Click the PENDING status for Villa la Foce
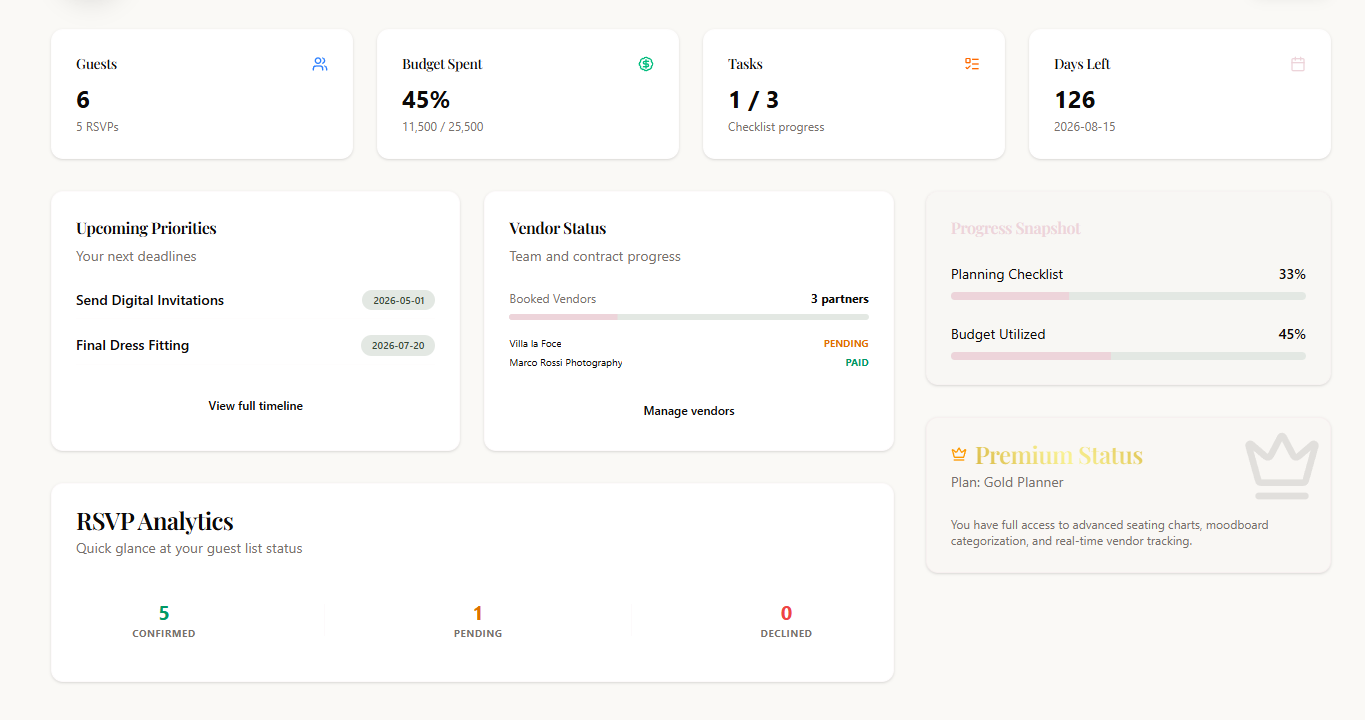 [x=846, y=343]
